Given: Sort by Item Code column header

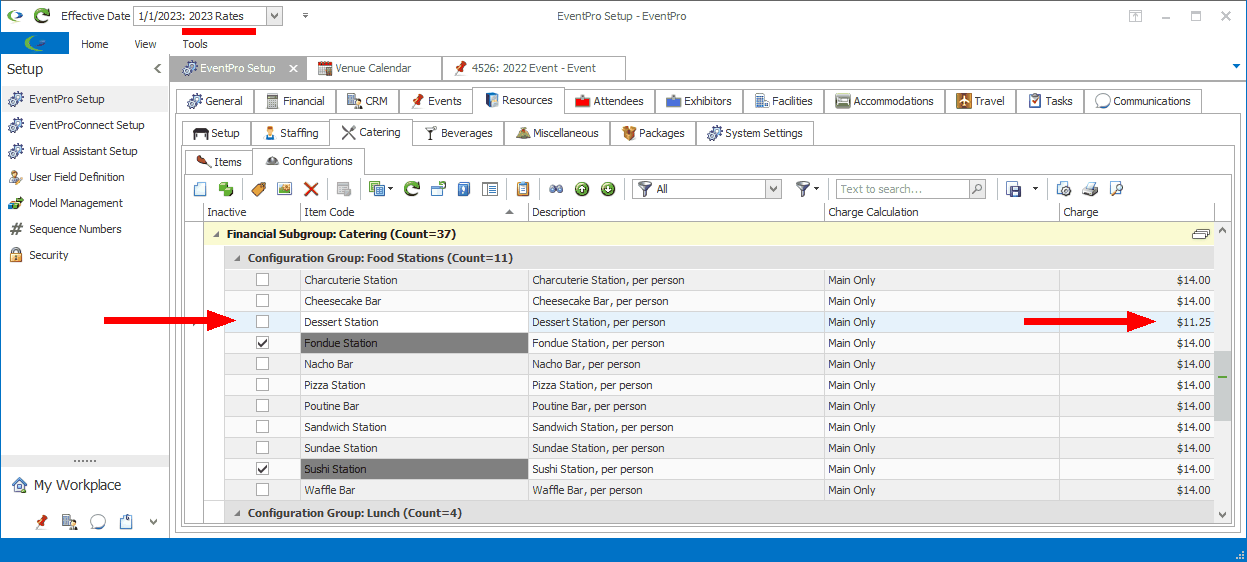Looking at the screenshot, I should (x=414, y=212).
